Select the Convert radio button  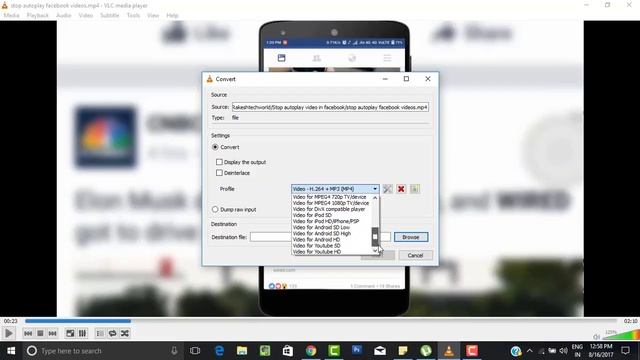coord(215,147)
